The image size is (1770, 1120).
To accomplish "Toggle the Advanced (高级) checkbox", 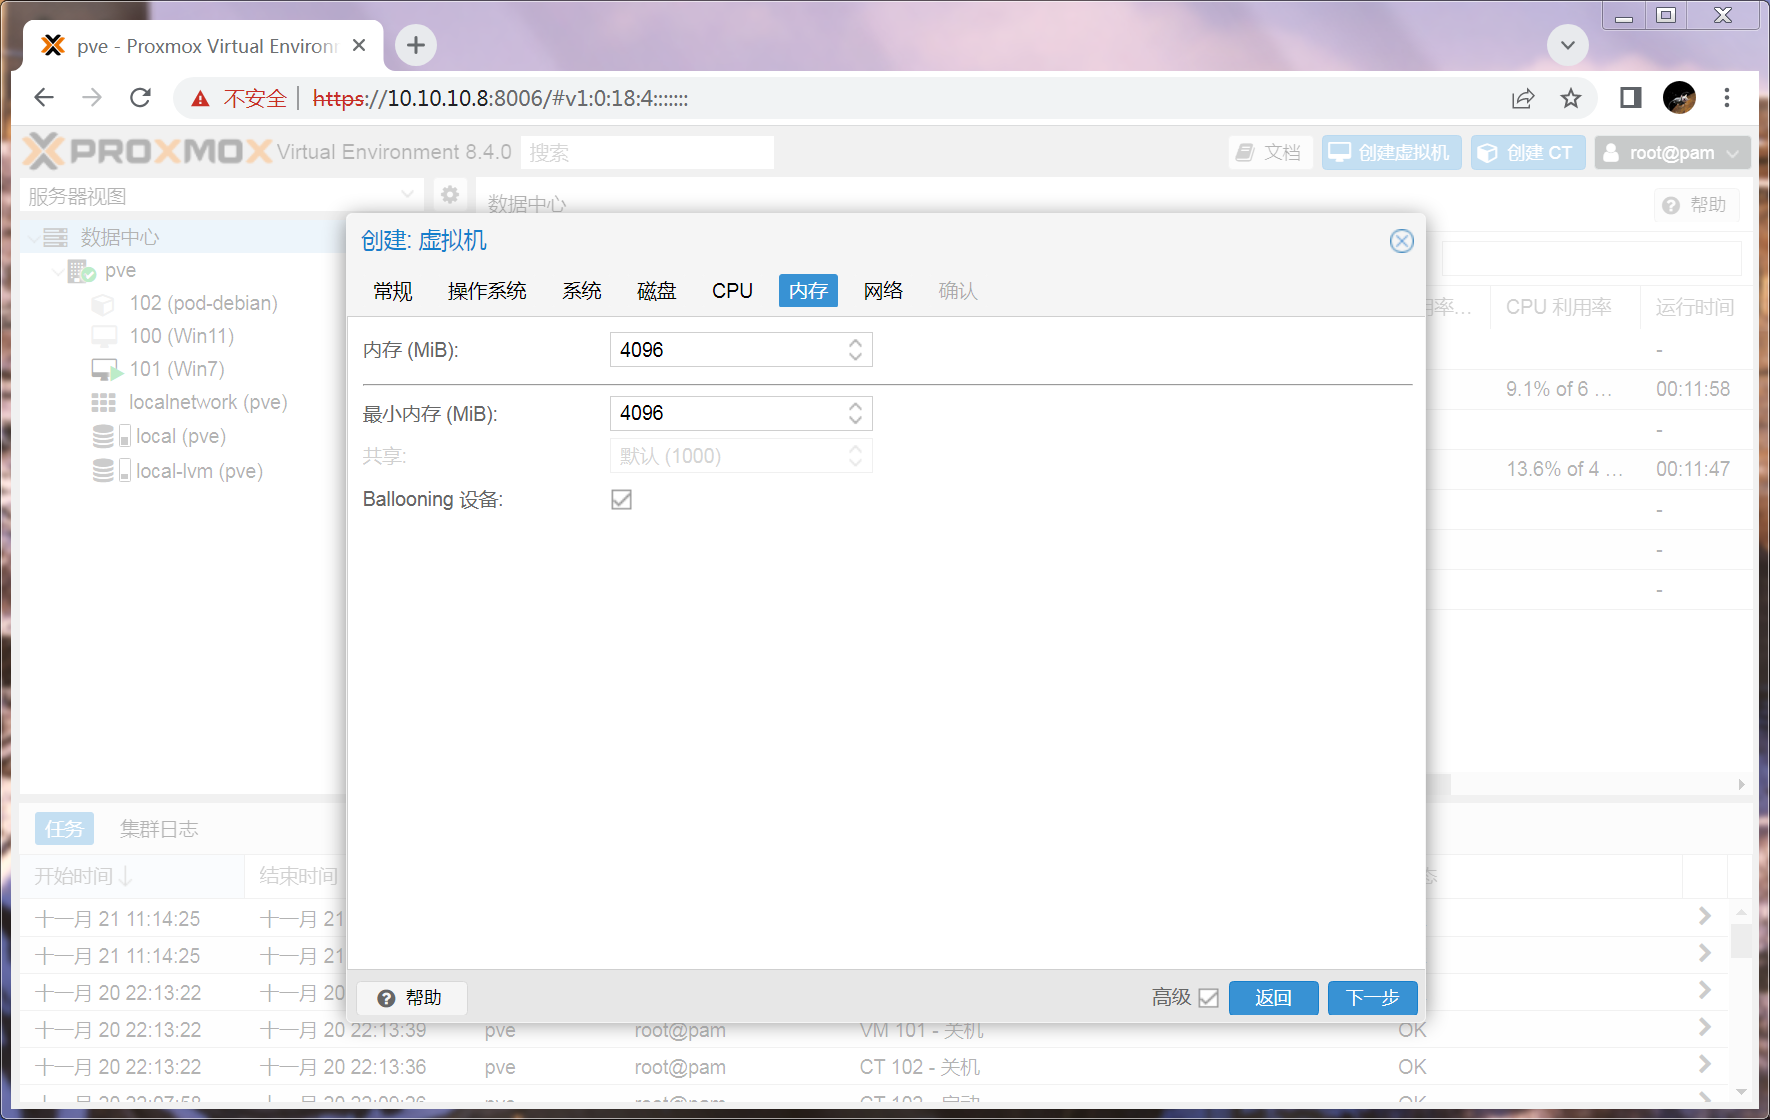I will tap(1208, 998).
